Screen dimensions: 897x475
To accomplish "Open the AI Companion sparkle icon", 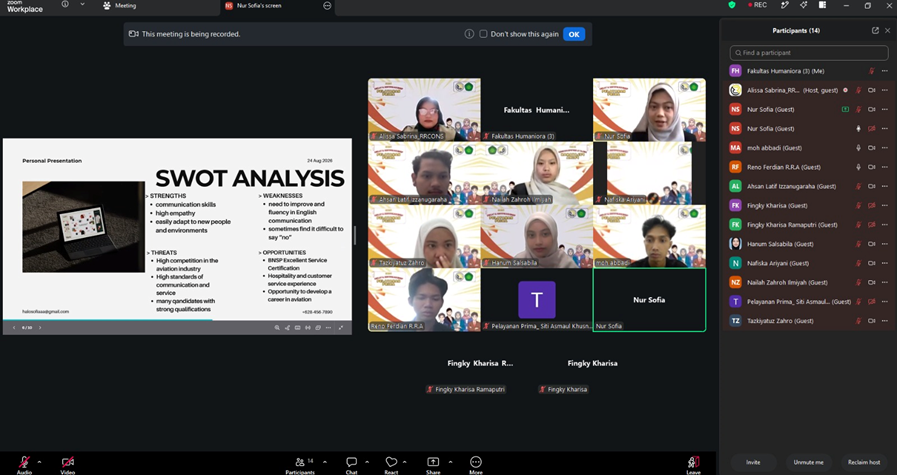I will coord(804,5).
